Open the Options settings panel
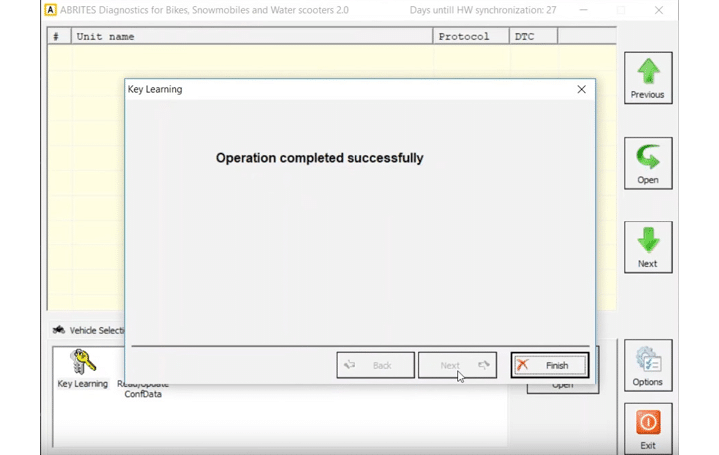This screenshot has height=455, width=719. pos(648,365)
